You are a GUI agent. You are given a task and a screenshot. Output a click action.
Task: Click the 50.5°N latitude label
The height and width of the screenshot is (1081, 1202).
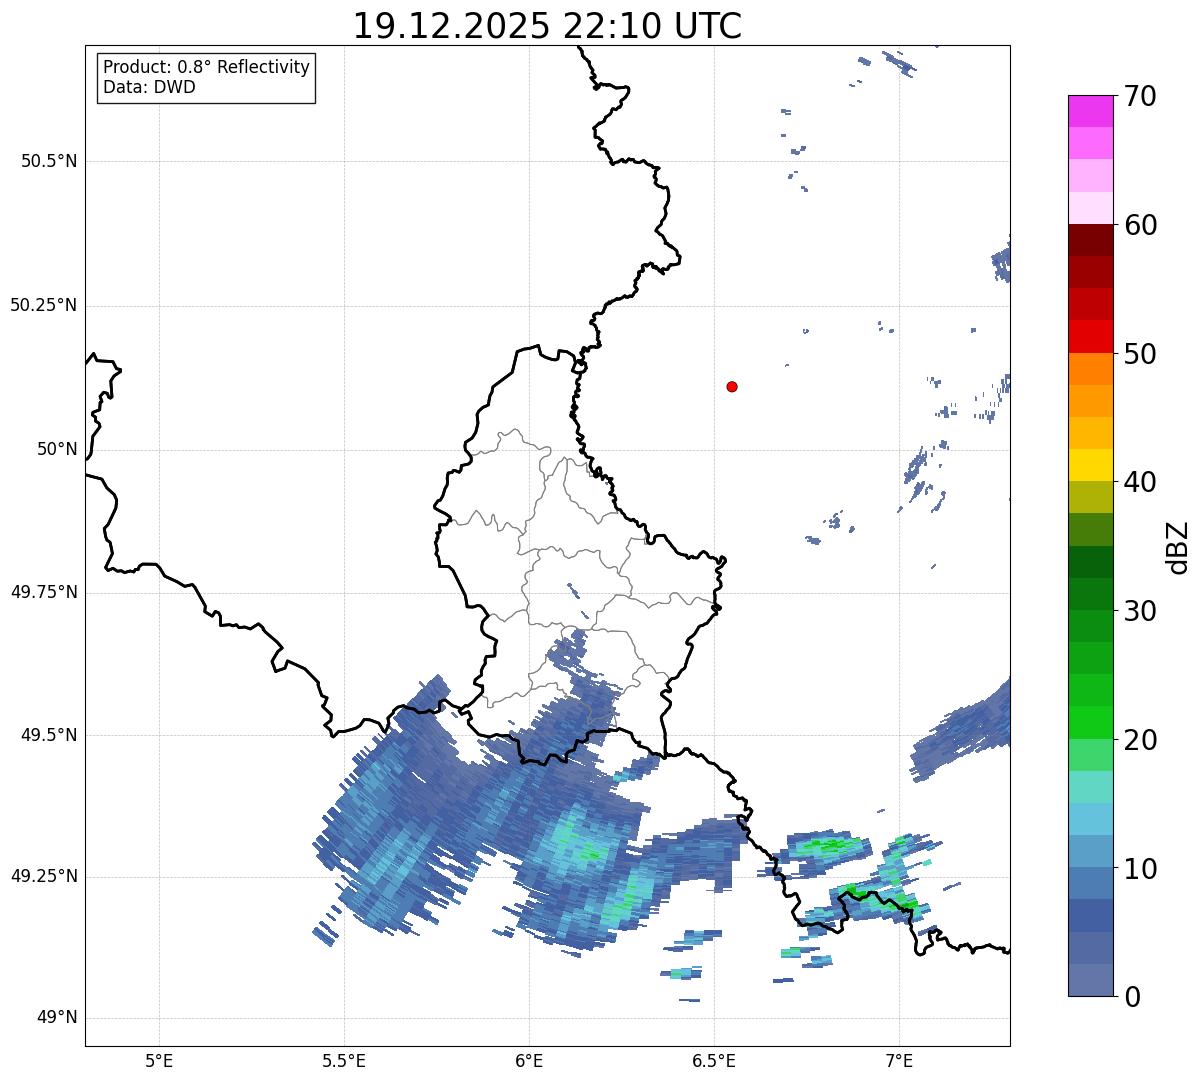pyautogui.click(x=49, y=161)
